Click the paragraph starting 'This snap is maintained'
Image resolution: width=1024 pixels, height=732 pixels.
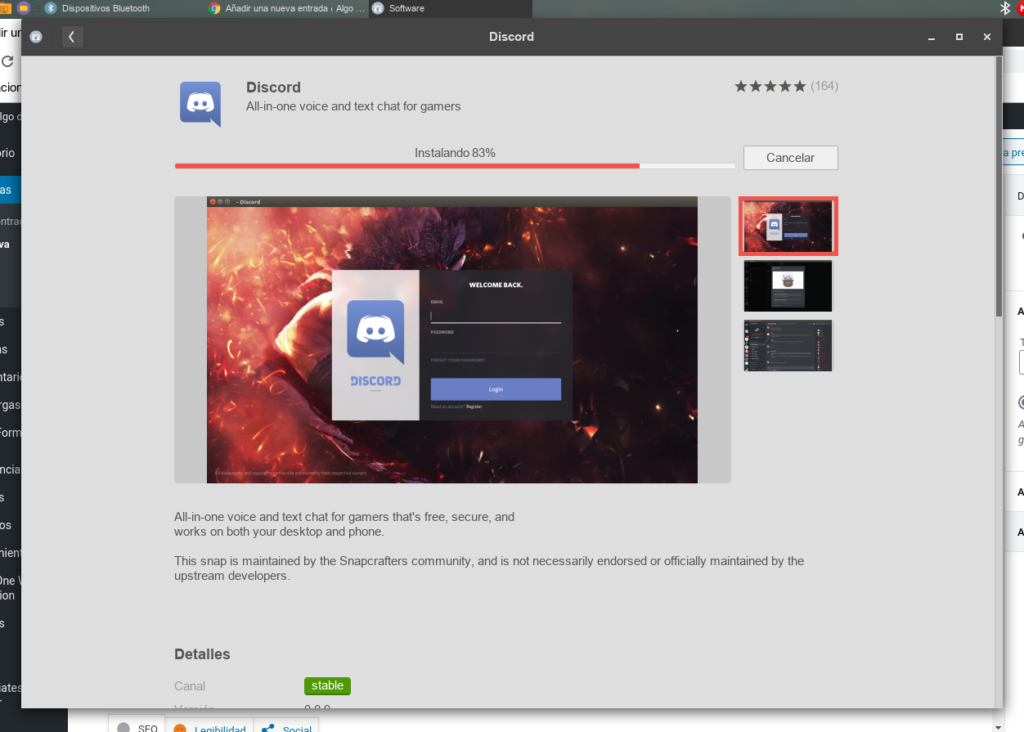(489, 568)
